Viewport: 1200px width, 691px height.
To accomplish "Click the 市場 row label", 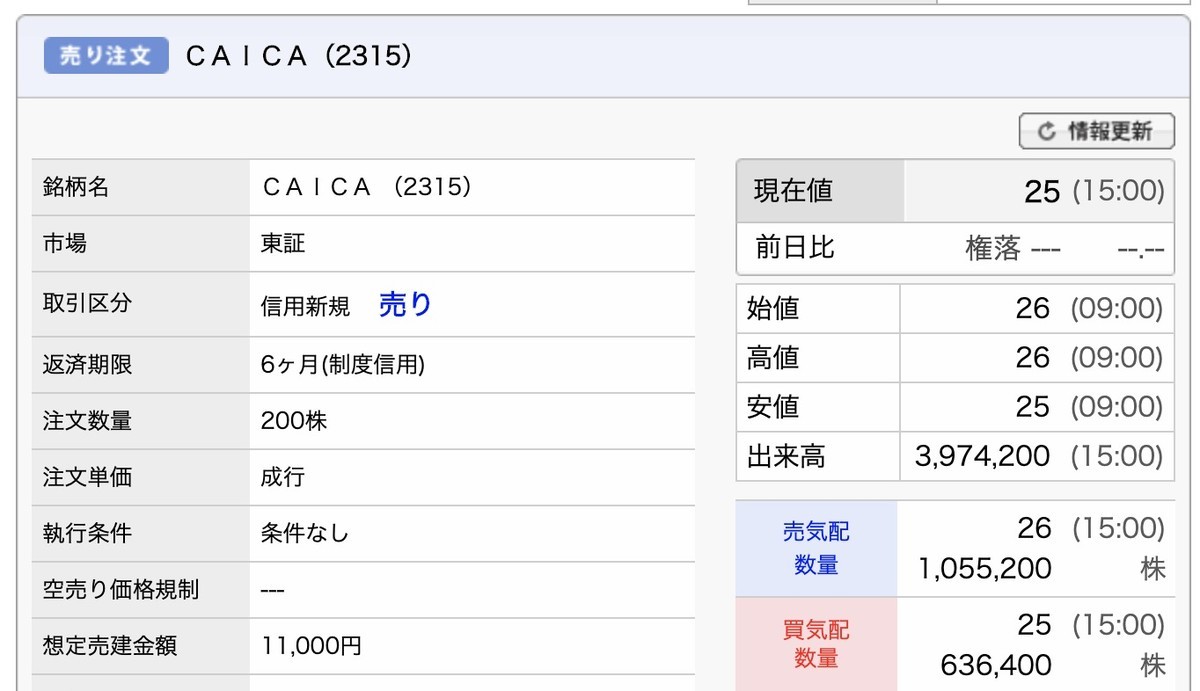I will [x=64, y=243].
